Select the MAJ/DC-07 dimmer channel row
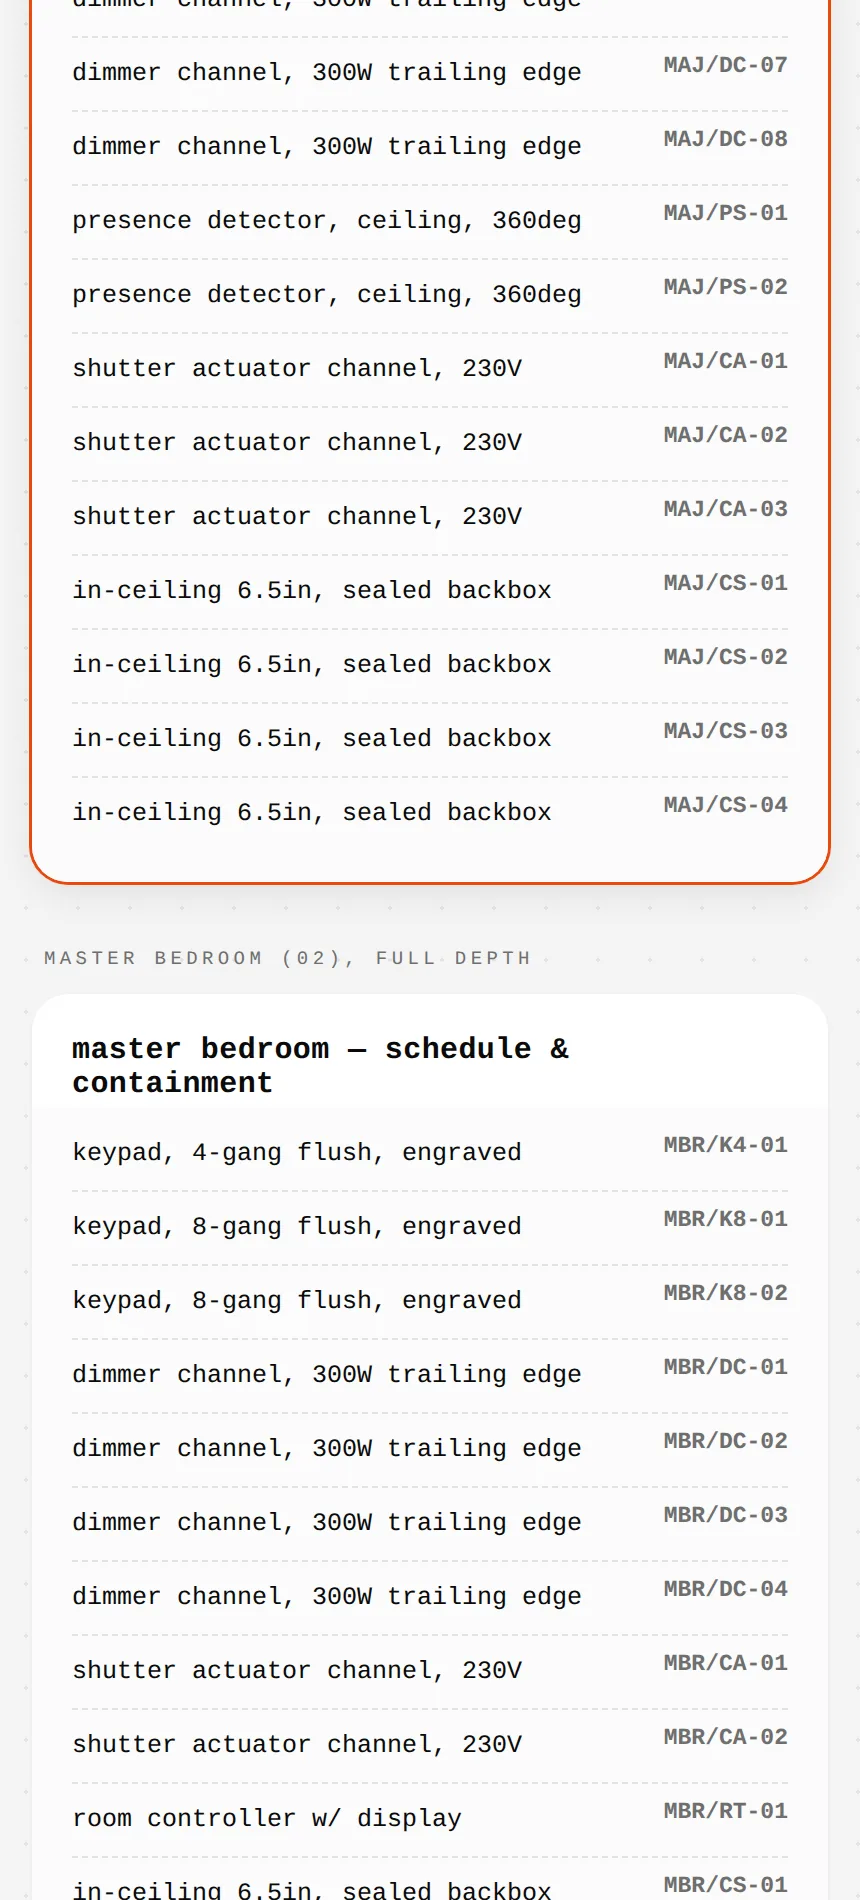This screenshot has height=1900, width=860. (x=430, y=74)
